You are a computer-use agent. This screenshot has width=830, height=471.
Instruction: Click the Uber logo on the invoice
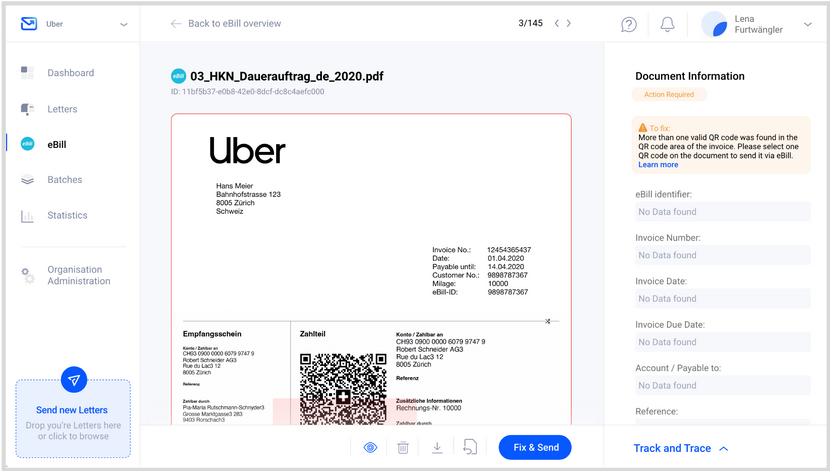point(247,150)
